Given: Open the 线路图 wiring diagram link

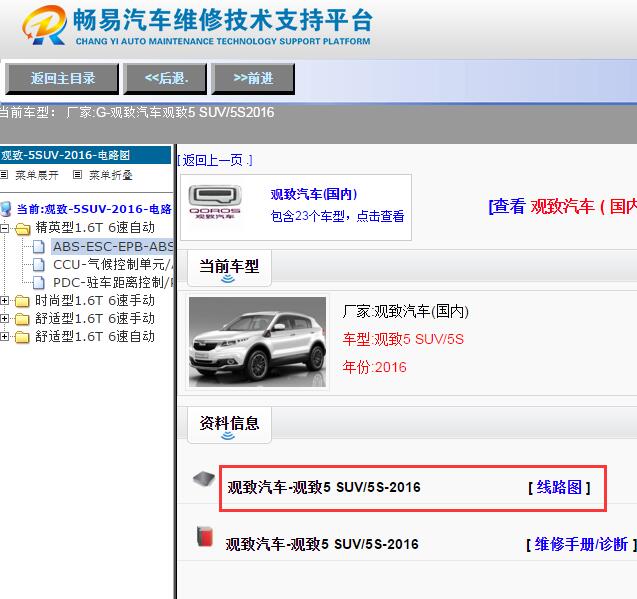Looking at the screenshot, I should 559,487.
